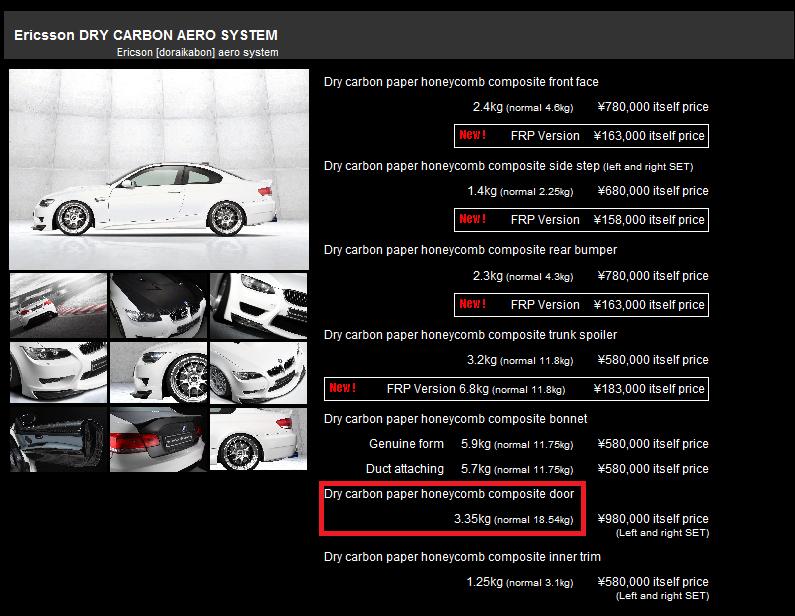Click the trunk spoiler price ¥580,000 beside 3.2kg

(653, 360)
